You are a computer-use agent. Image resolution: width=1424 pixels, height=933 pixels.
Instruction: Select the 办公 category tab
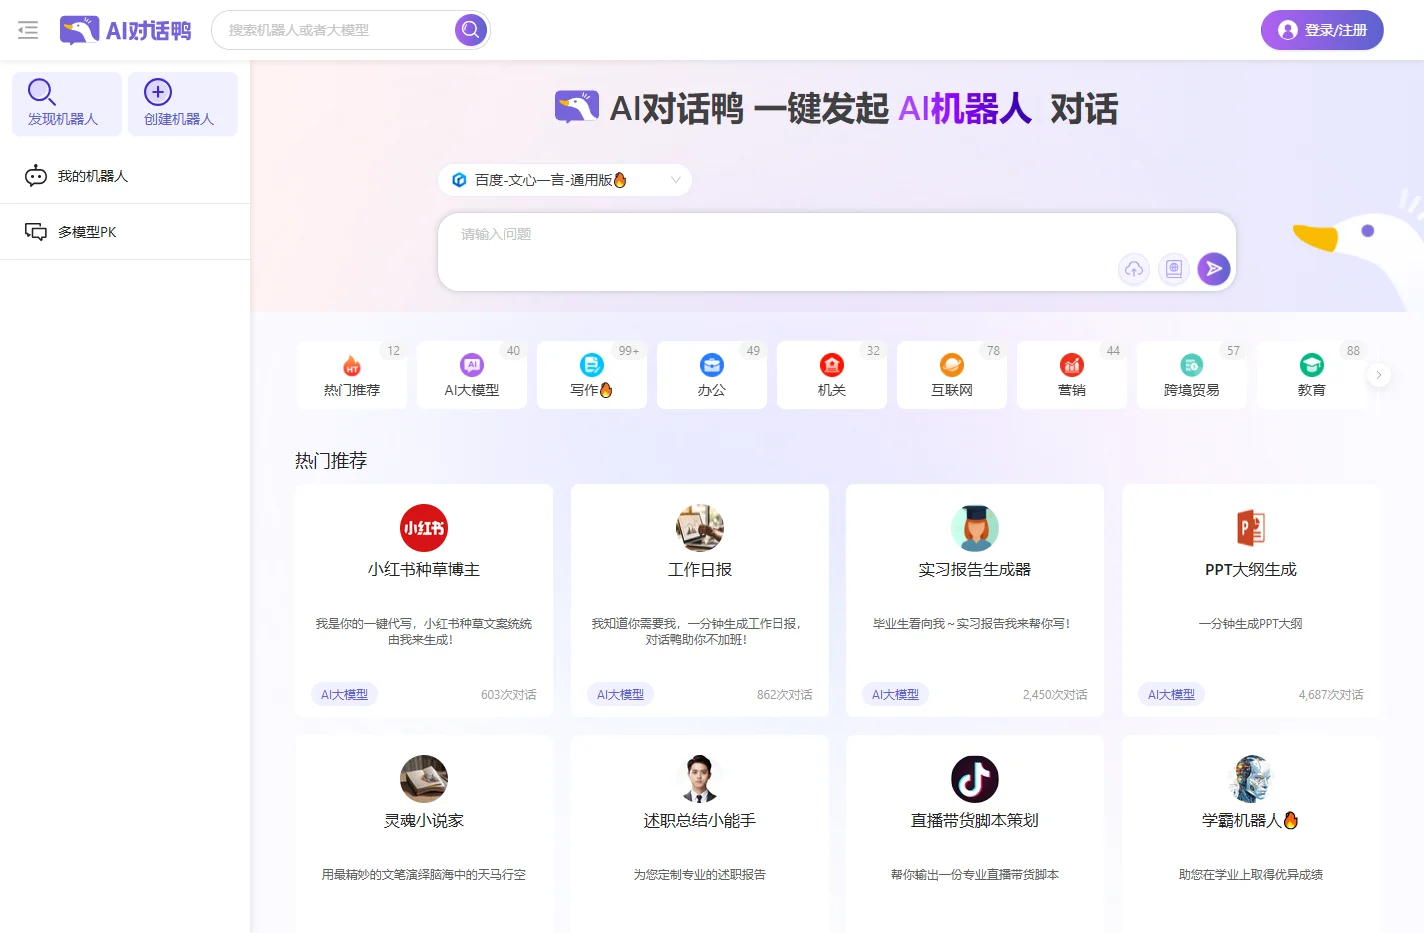pos(712,375)
